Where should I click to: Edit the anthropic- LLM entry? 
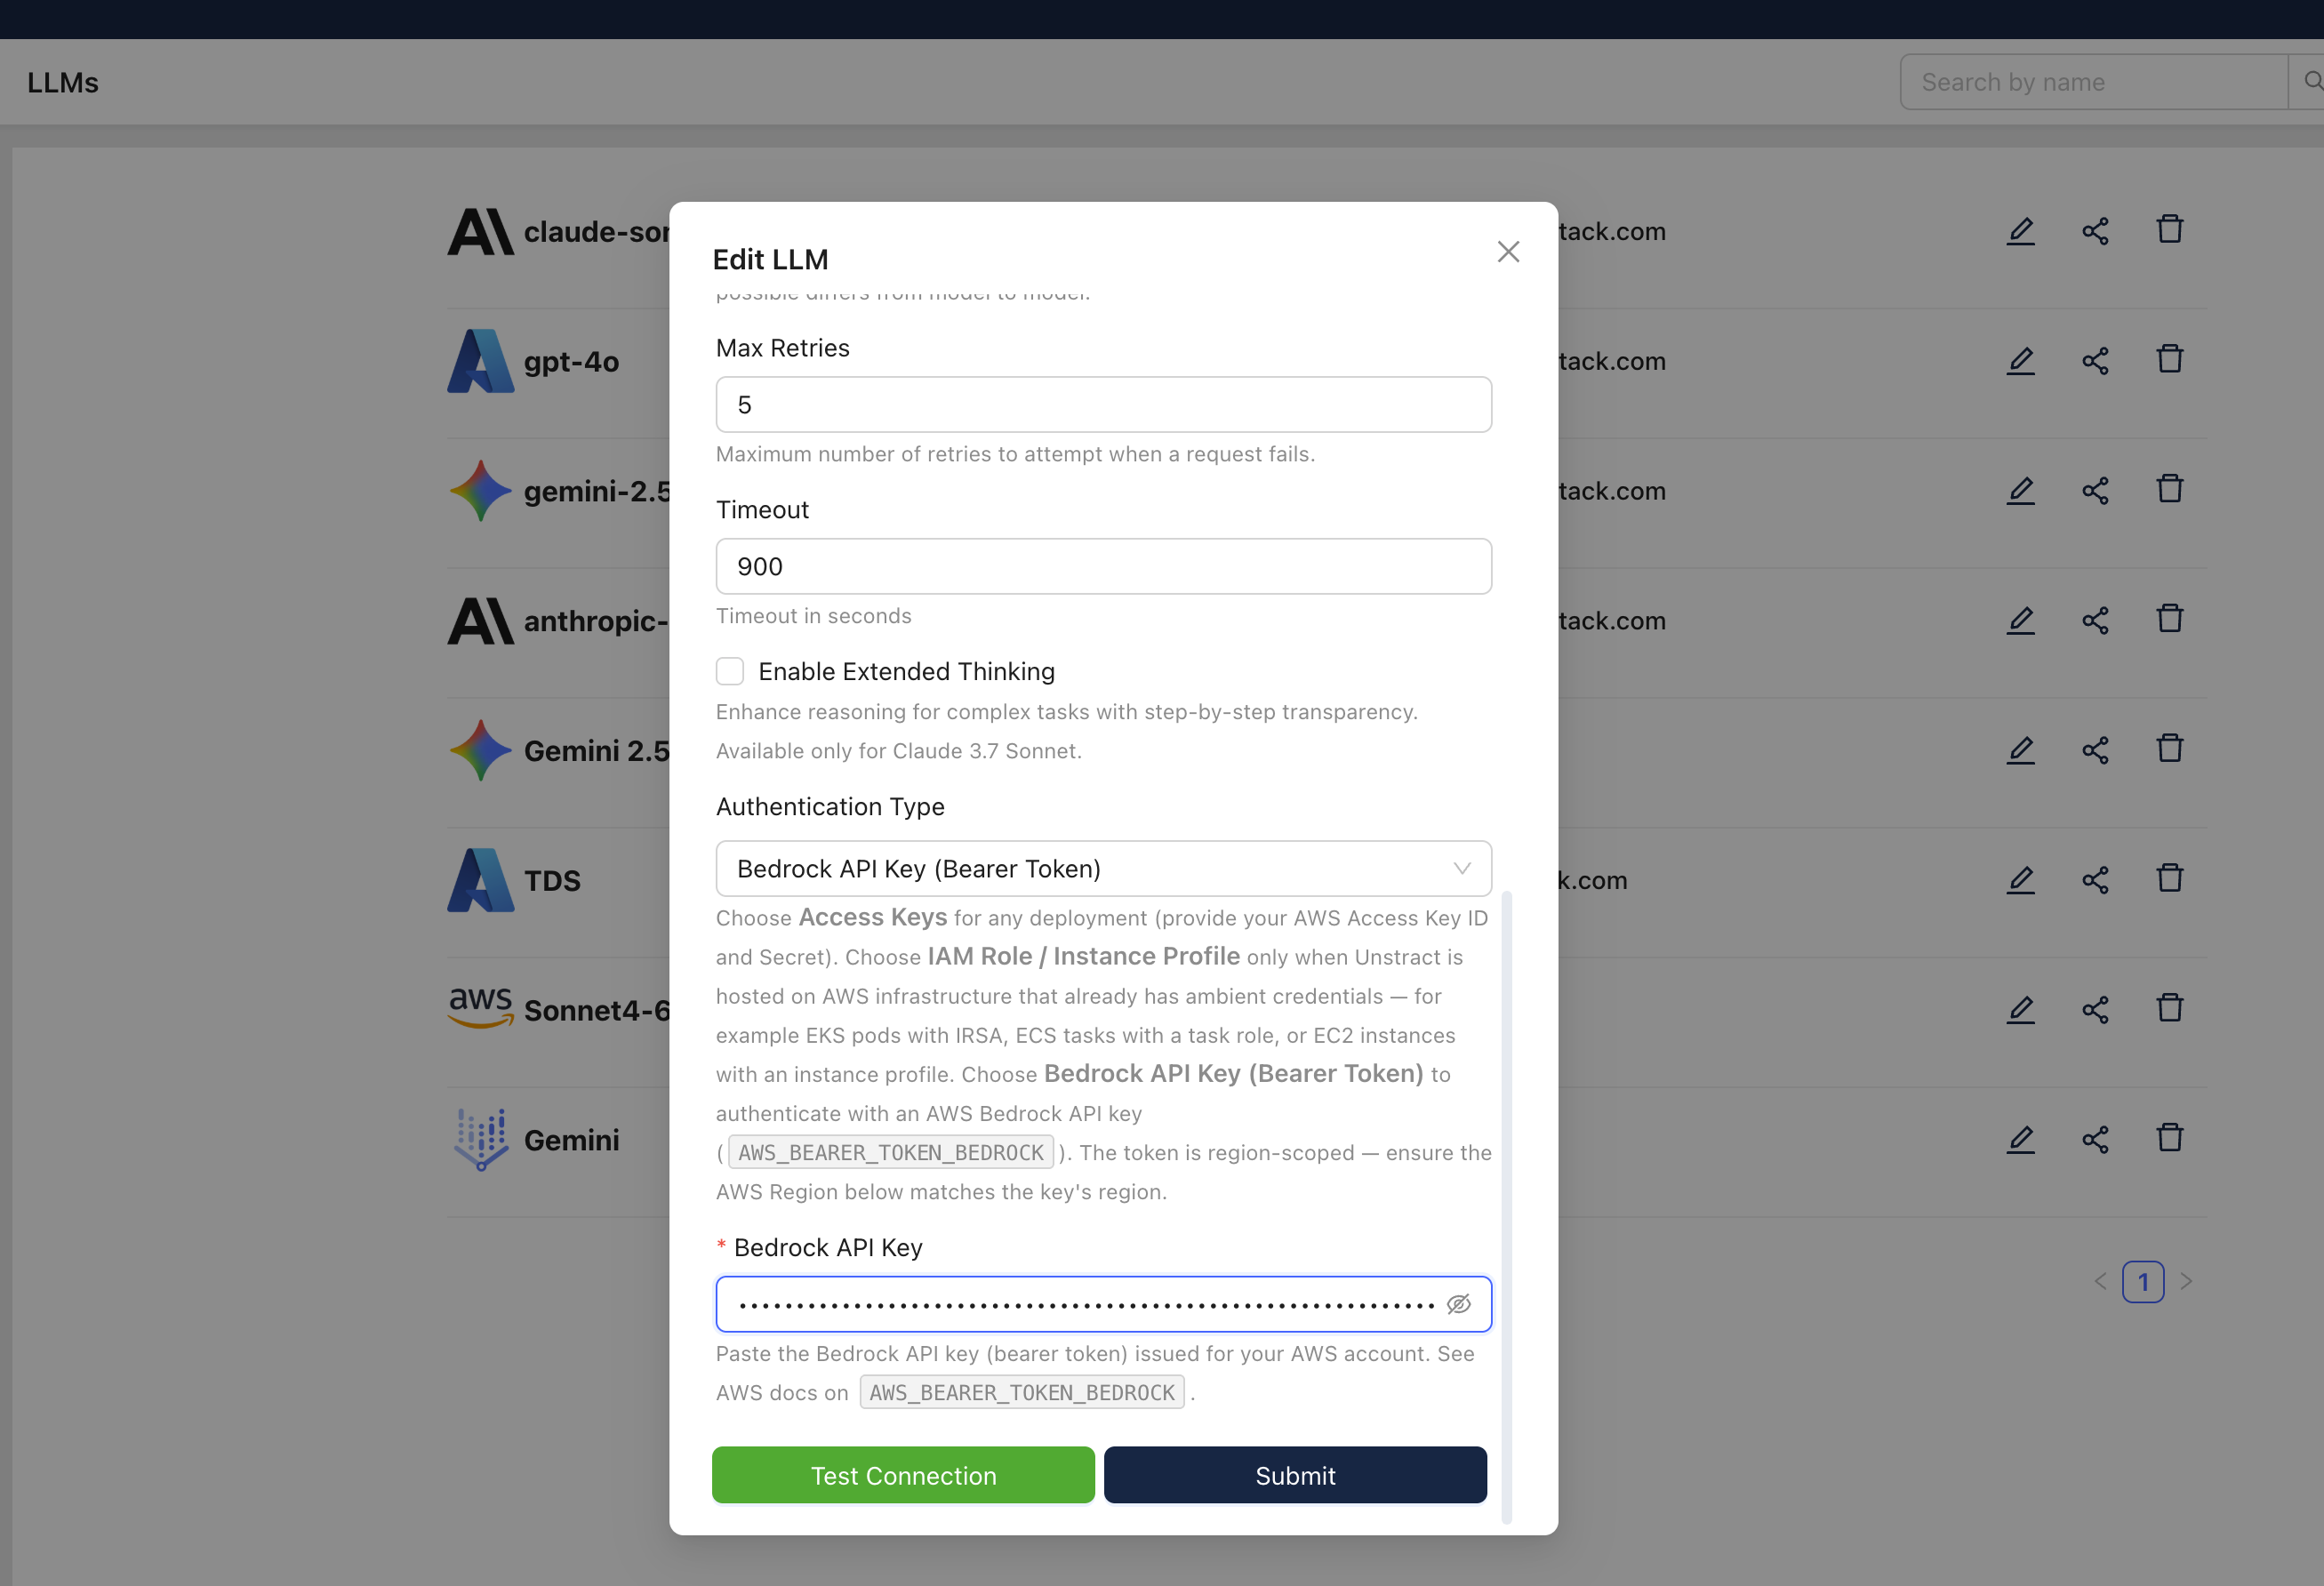2020,621
